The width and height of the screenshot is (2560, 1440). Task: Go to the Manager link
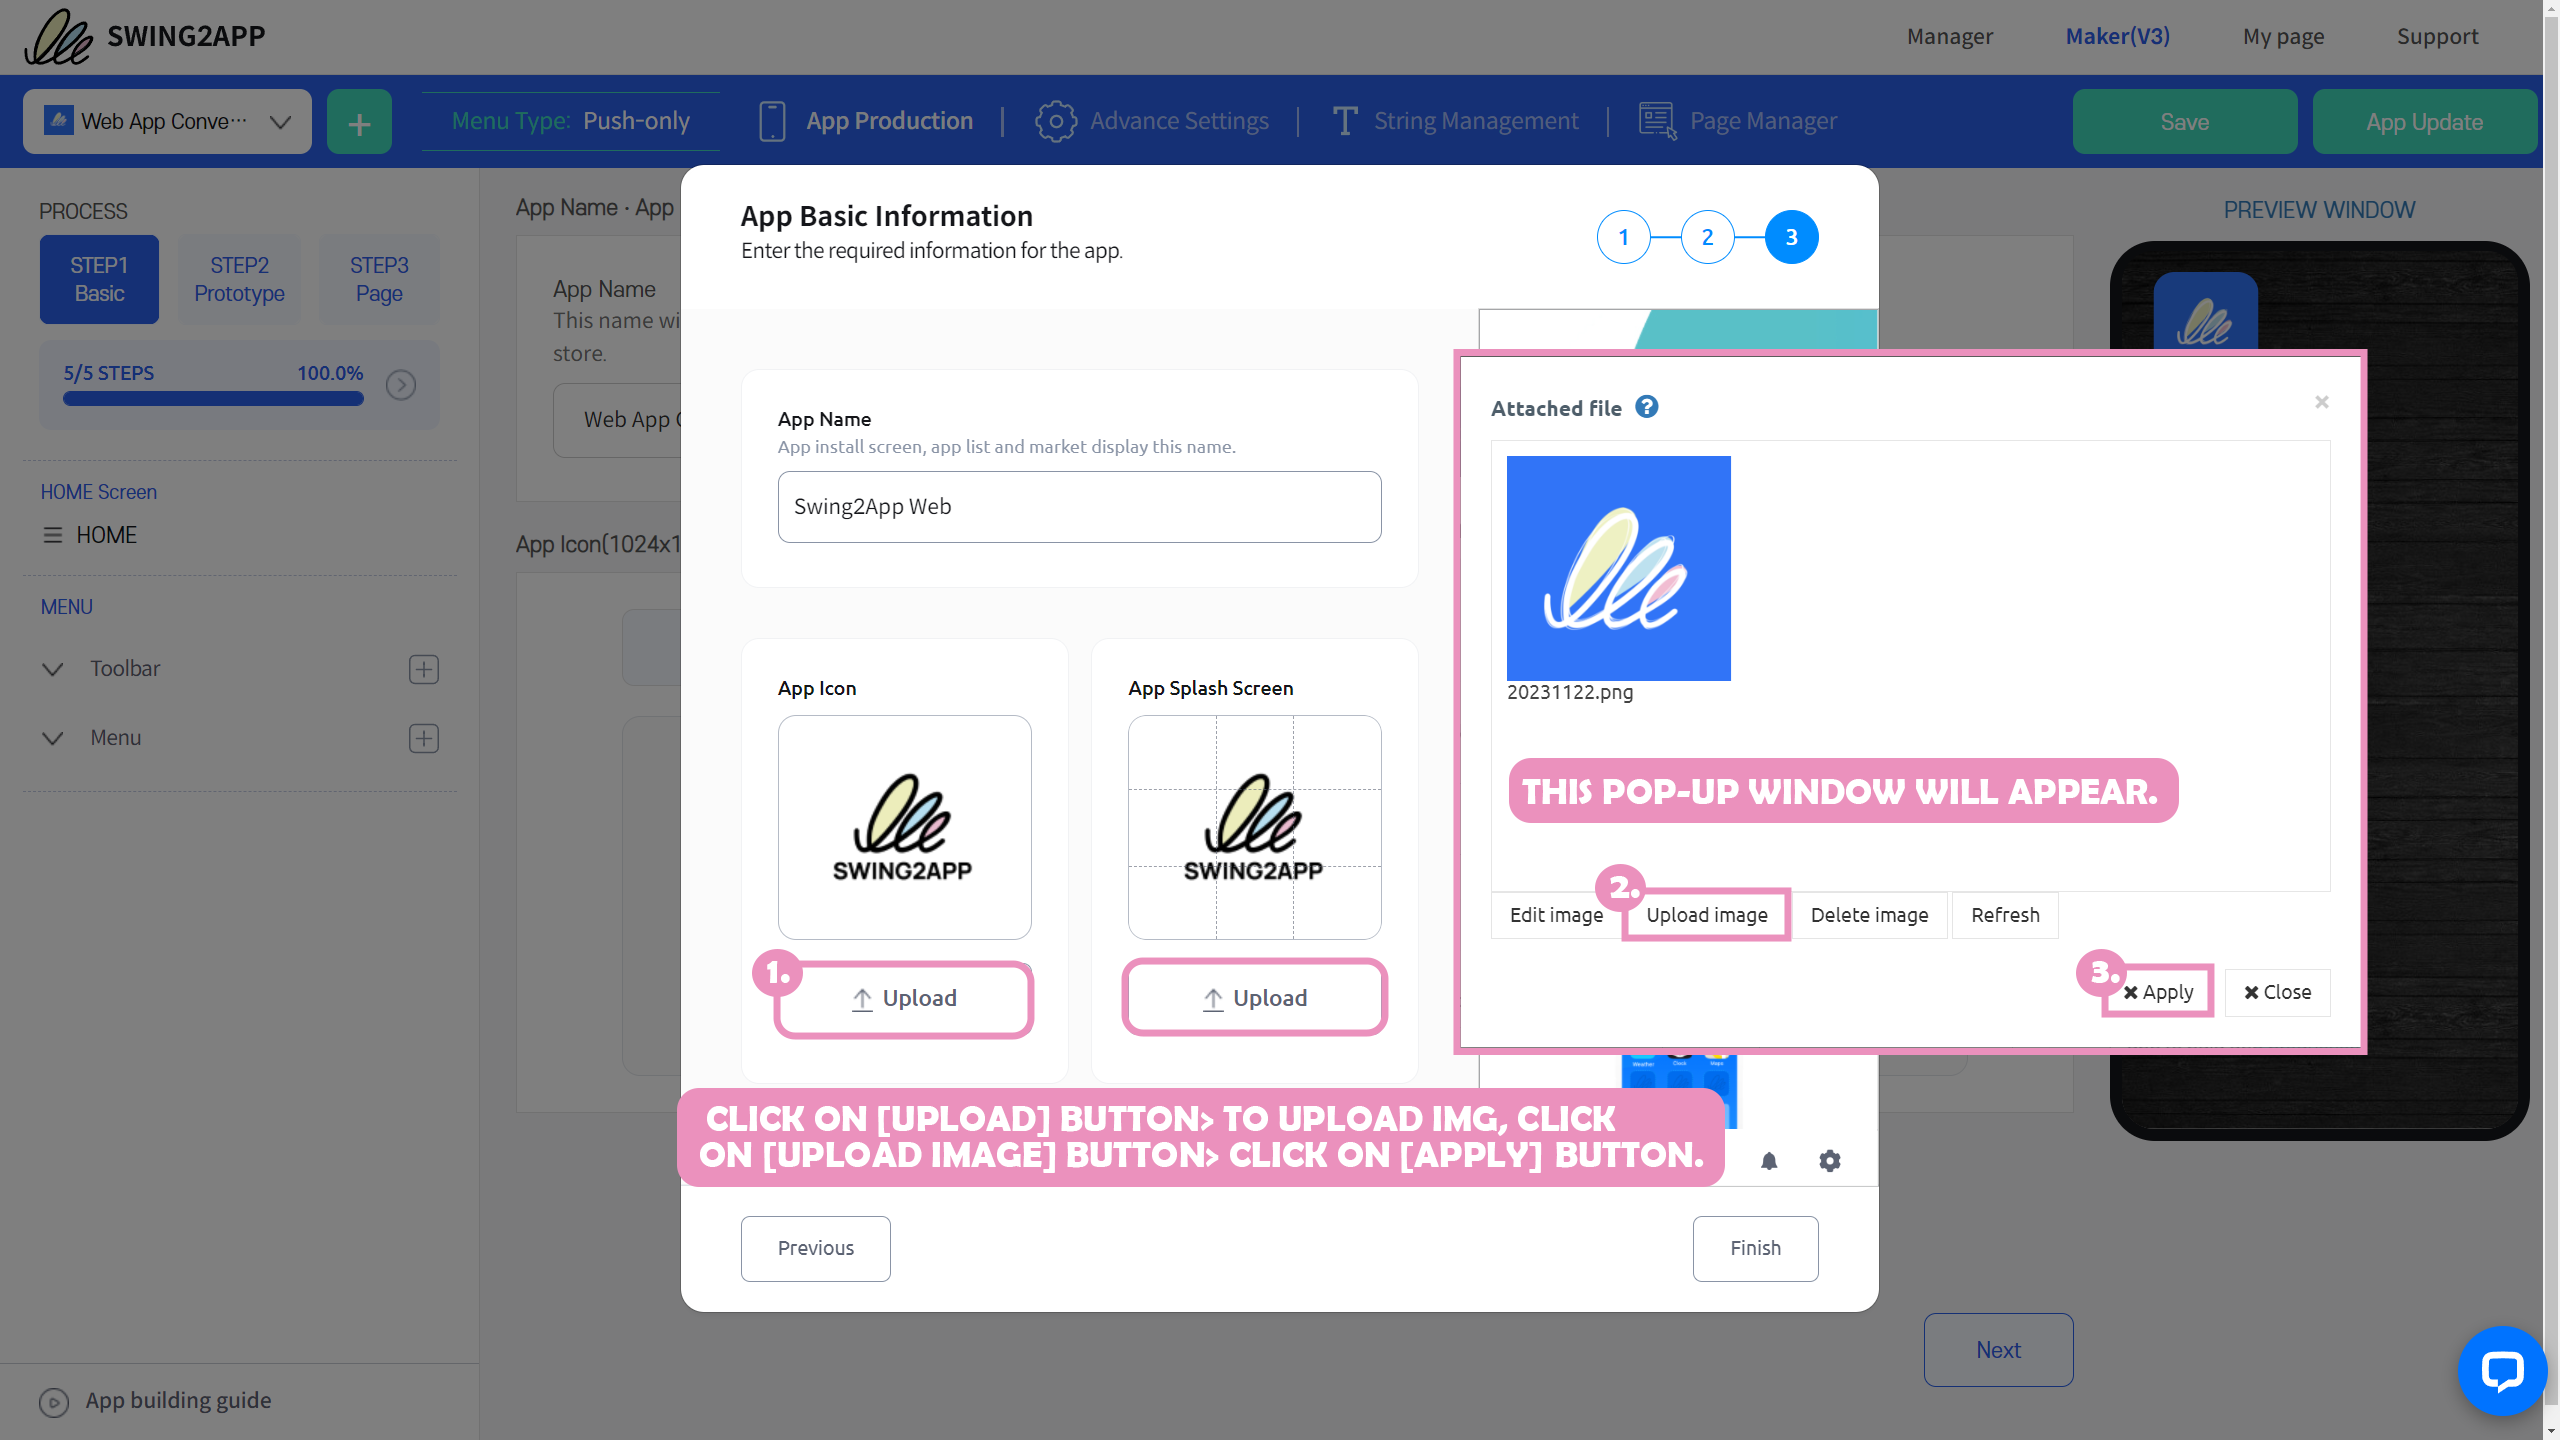click(x=1949, y=36)
